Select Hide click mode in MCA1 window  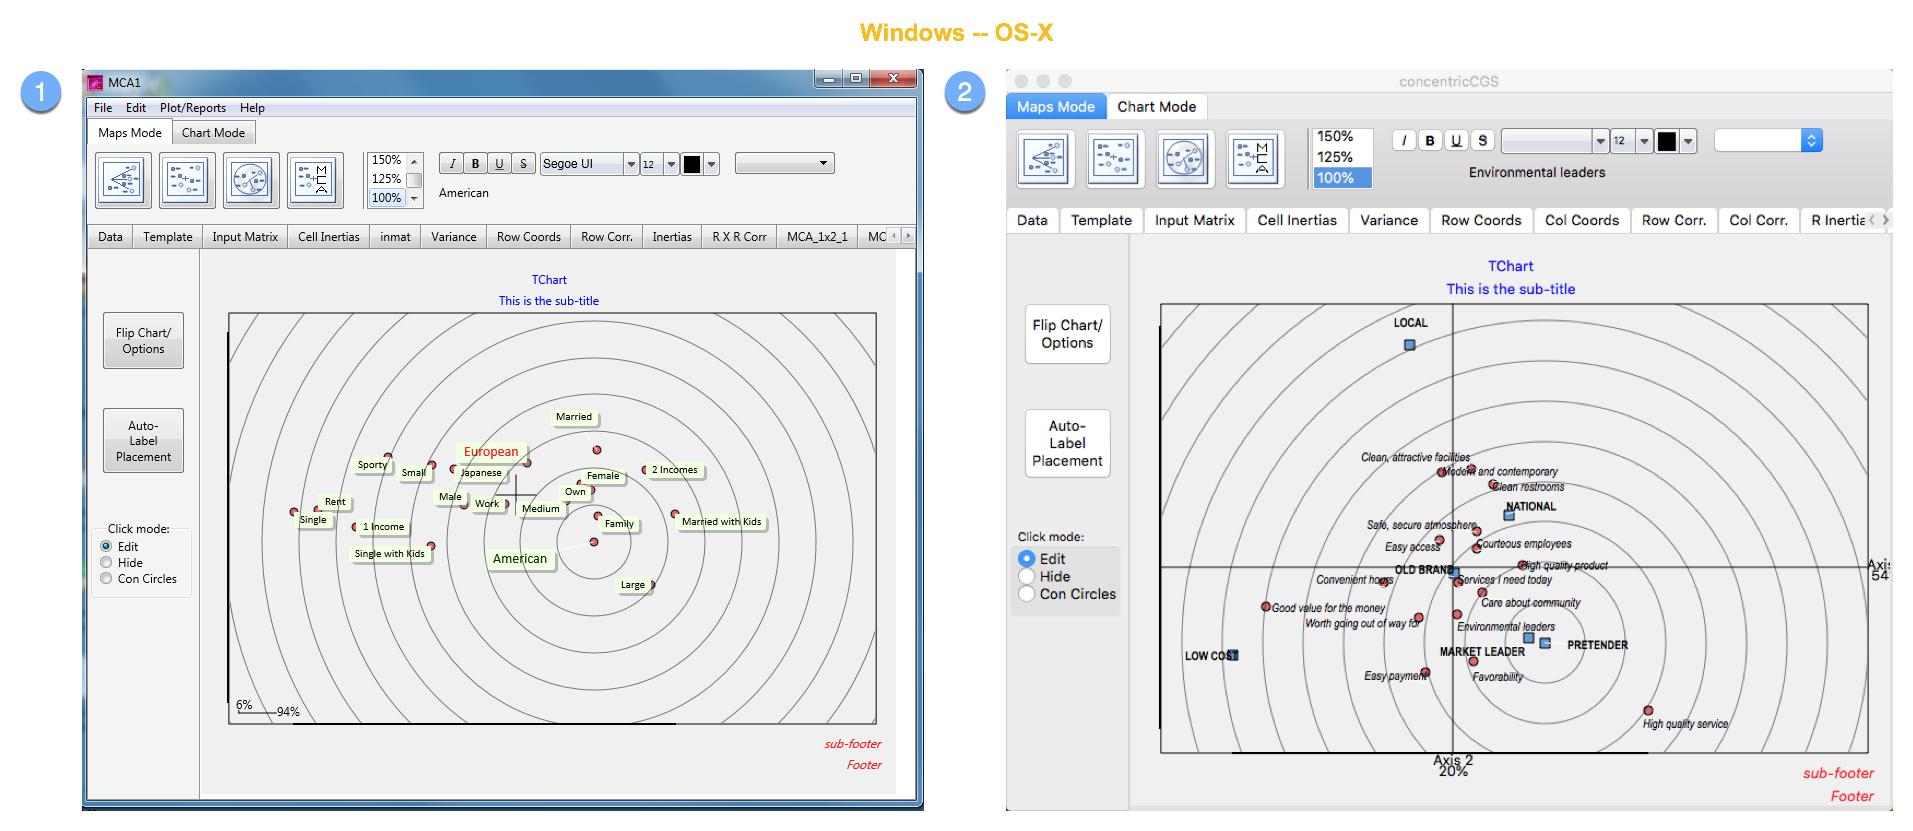(106, 563)
